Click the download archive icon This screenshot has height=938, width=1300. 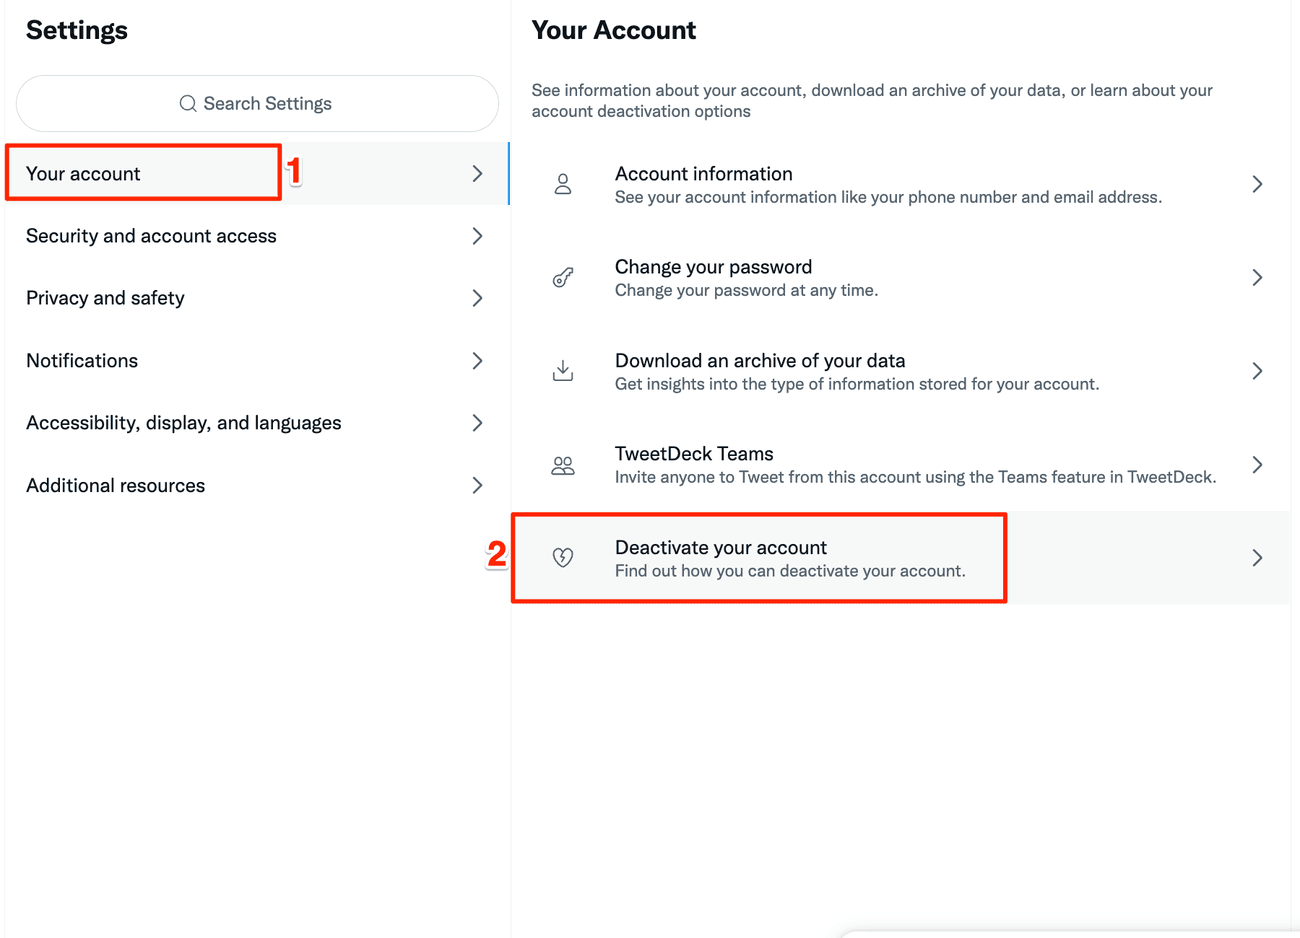[x=563, y=371]
